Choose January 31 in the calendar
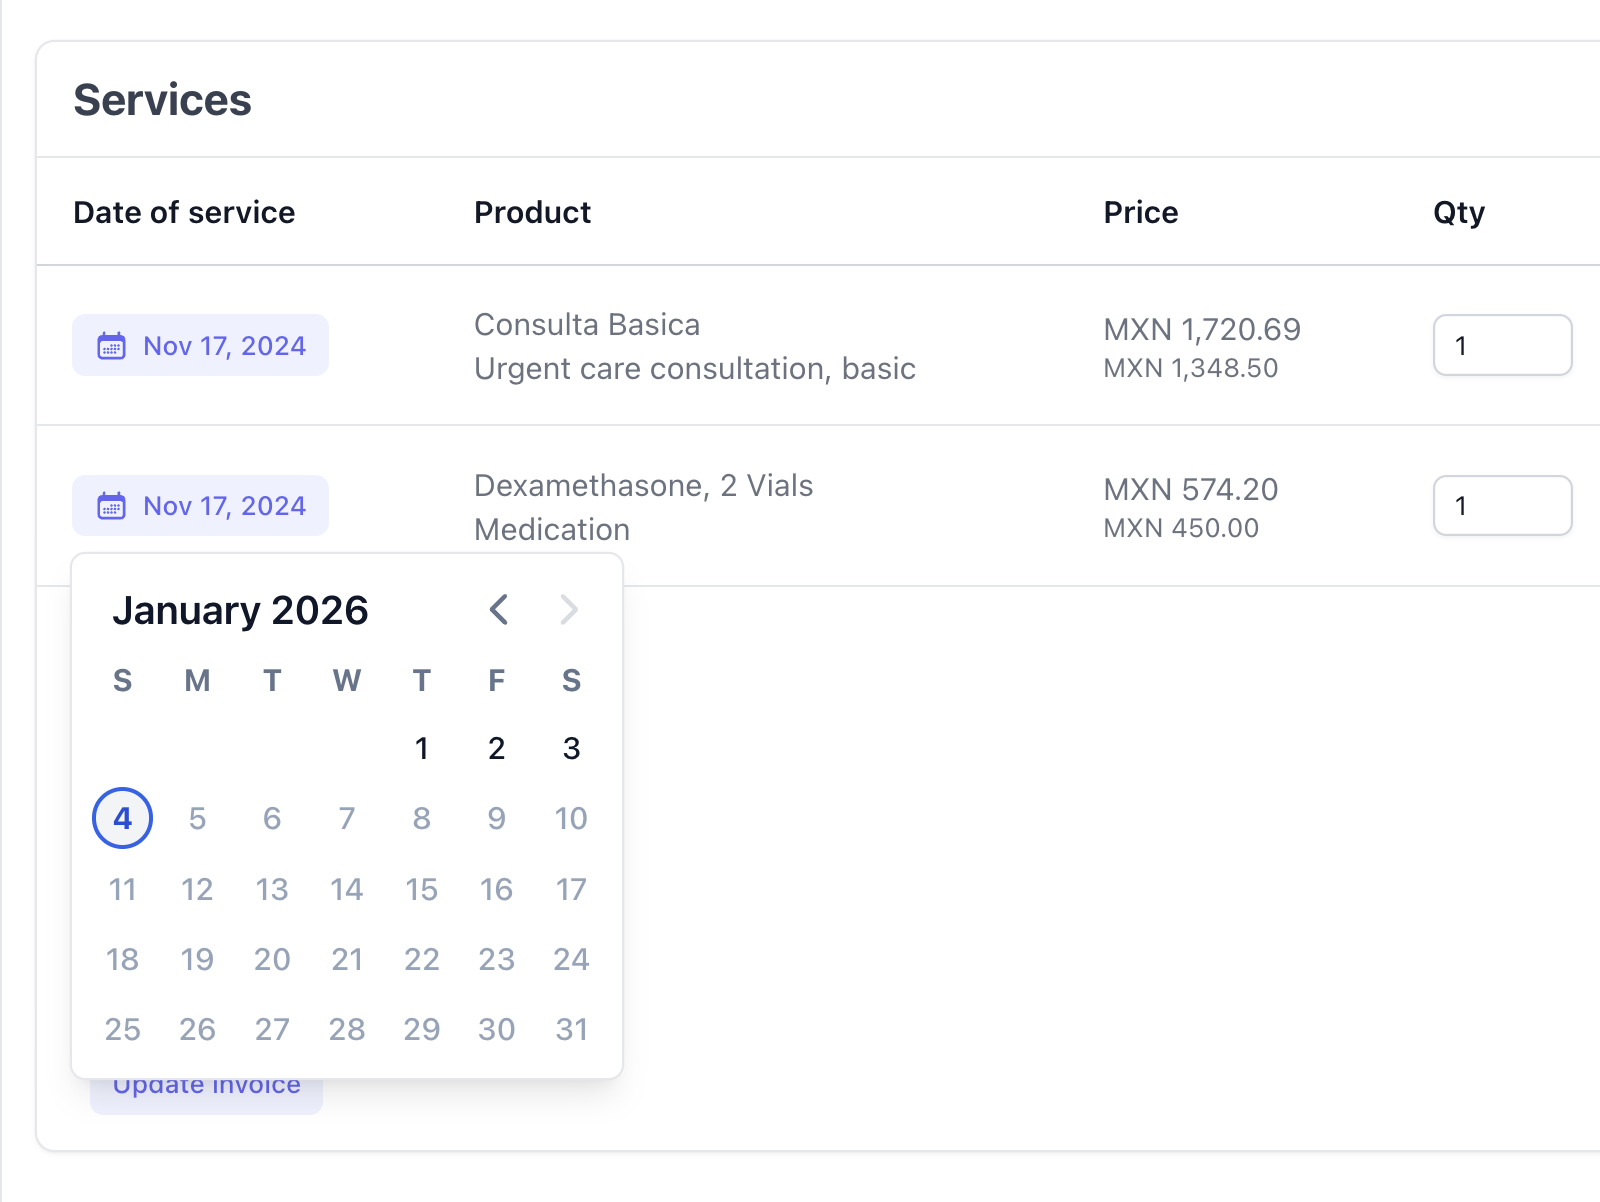This screenshot has width=1600, height=1202. [571, 1029]
